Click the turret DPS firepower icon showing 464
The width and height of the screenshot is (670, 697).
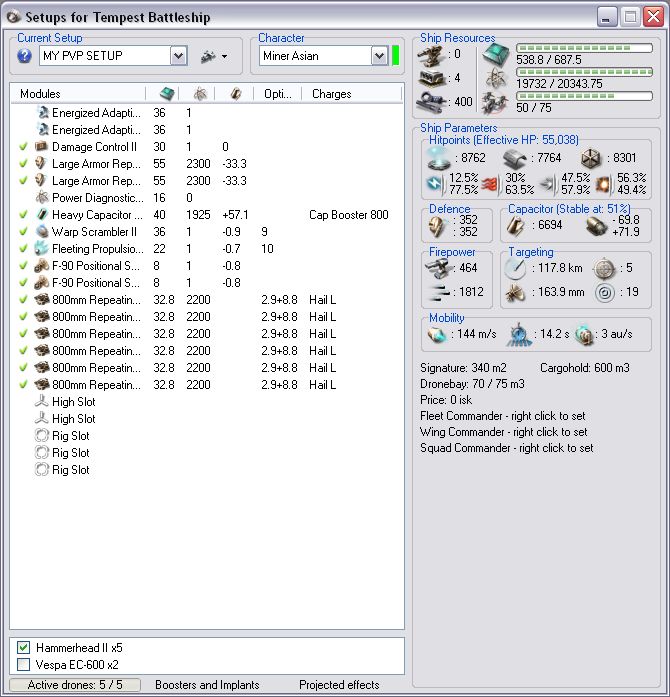(x=437, y=269)
